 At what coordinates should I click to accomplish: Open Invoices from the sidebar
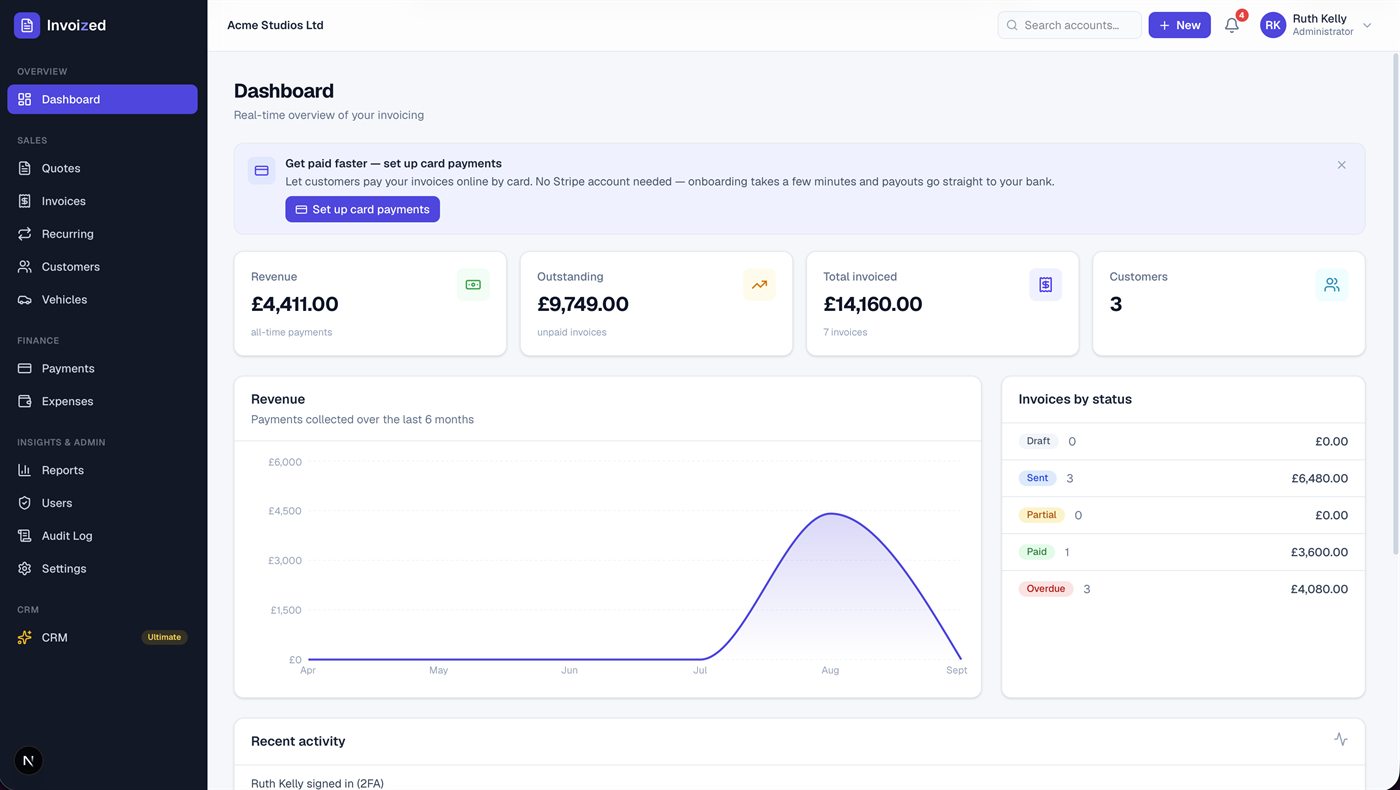tap(102, 201)
